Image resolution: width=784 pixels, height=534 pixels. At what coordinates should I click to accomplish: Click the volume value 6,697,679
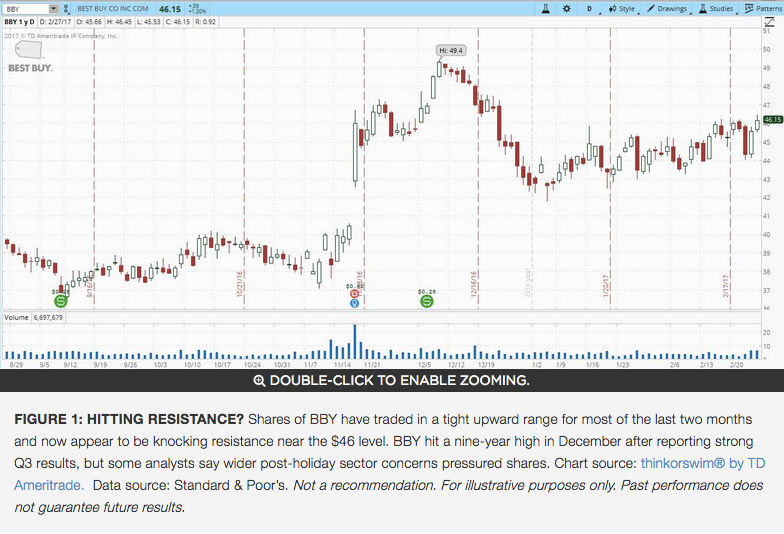(48, 318)
